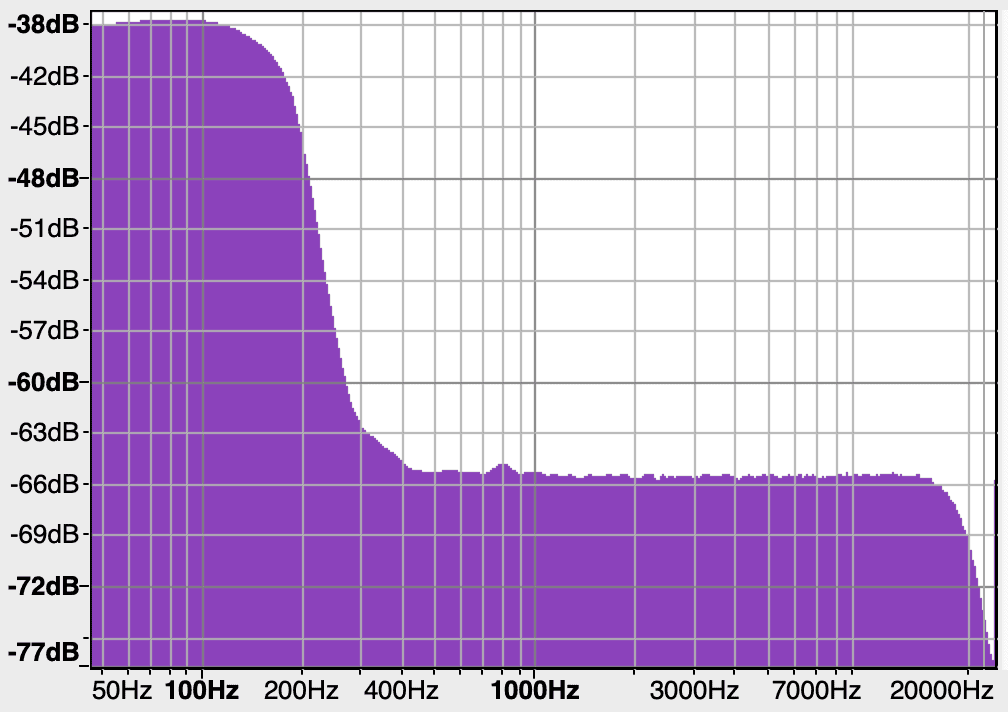
Task: Click the -48dB axis label
Action: pos(44,178)
